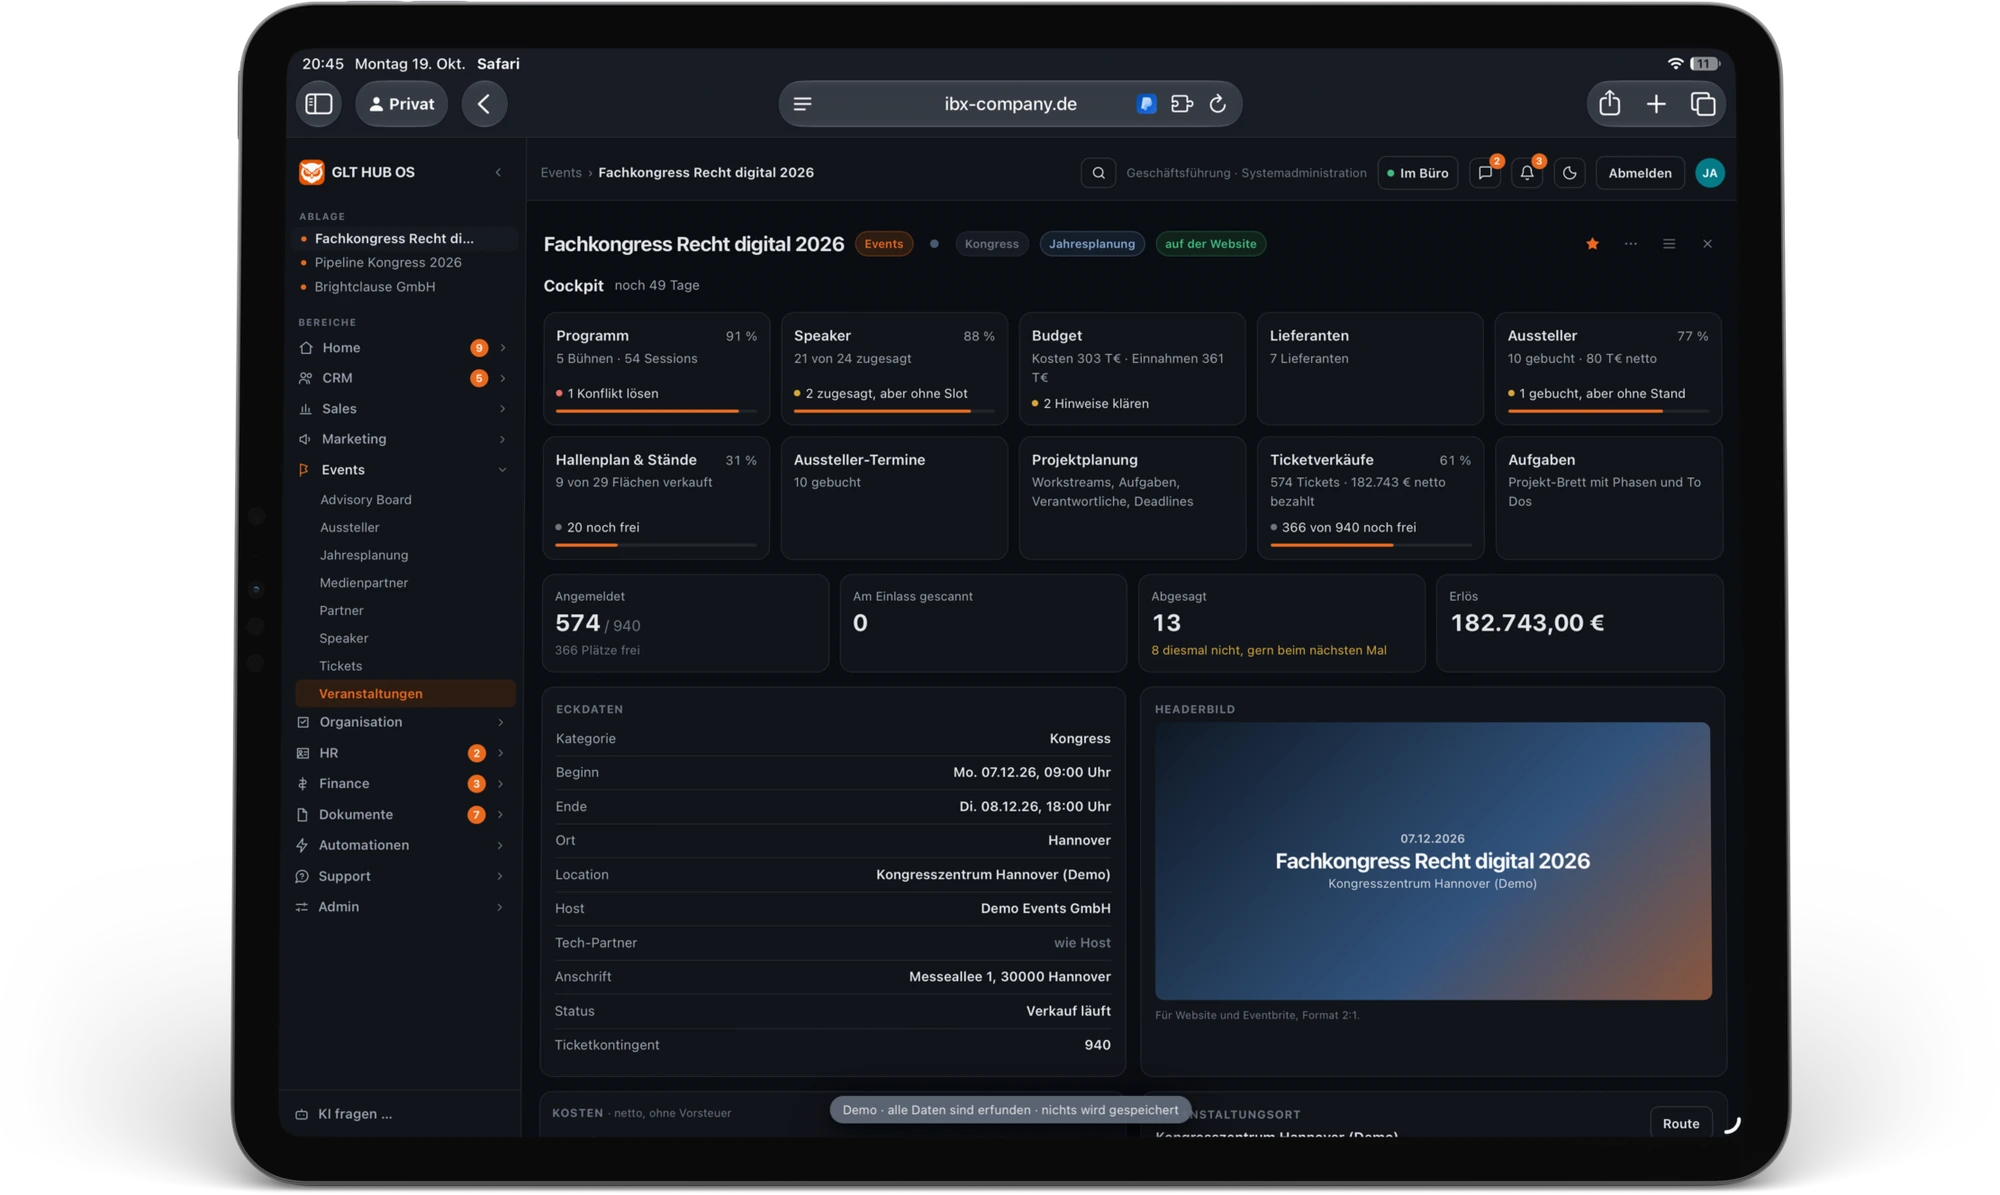Image resolution: width=2000 pixels, height=1195 pixels.
Task: Open extensions puzzle icon in address bar
Action: (1182, 104)
